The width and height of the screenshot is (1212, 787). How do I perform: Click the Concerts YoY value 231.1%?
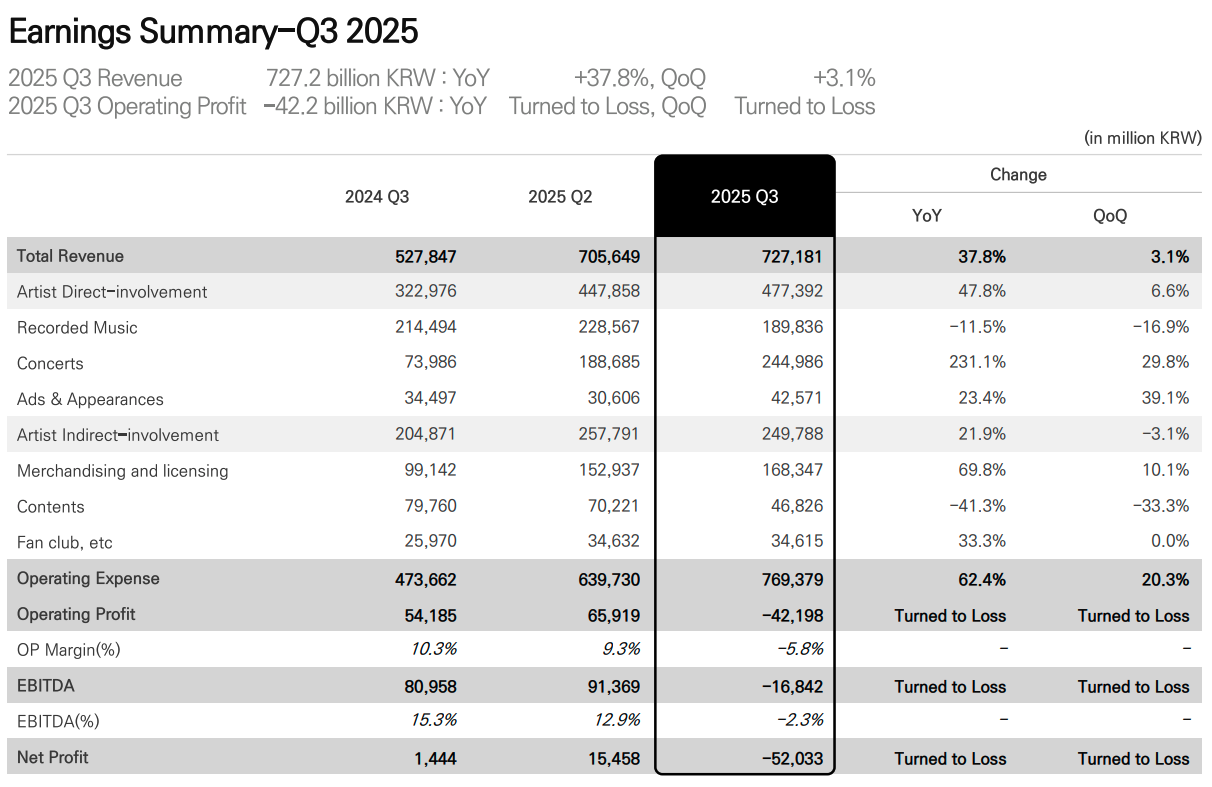(980, 364)
